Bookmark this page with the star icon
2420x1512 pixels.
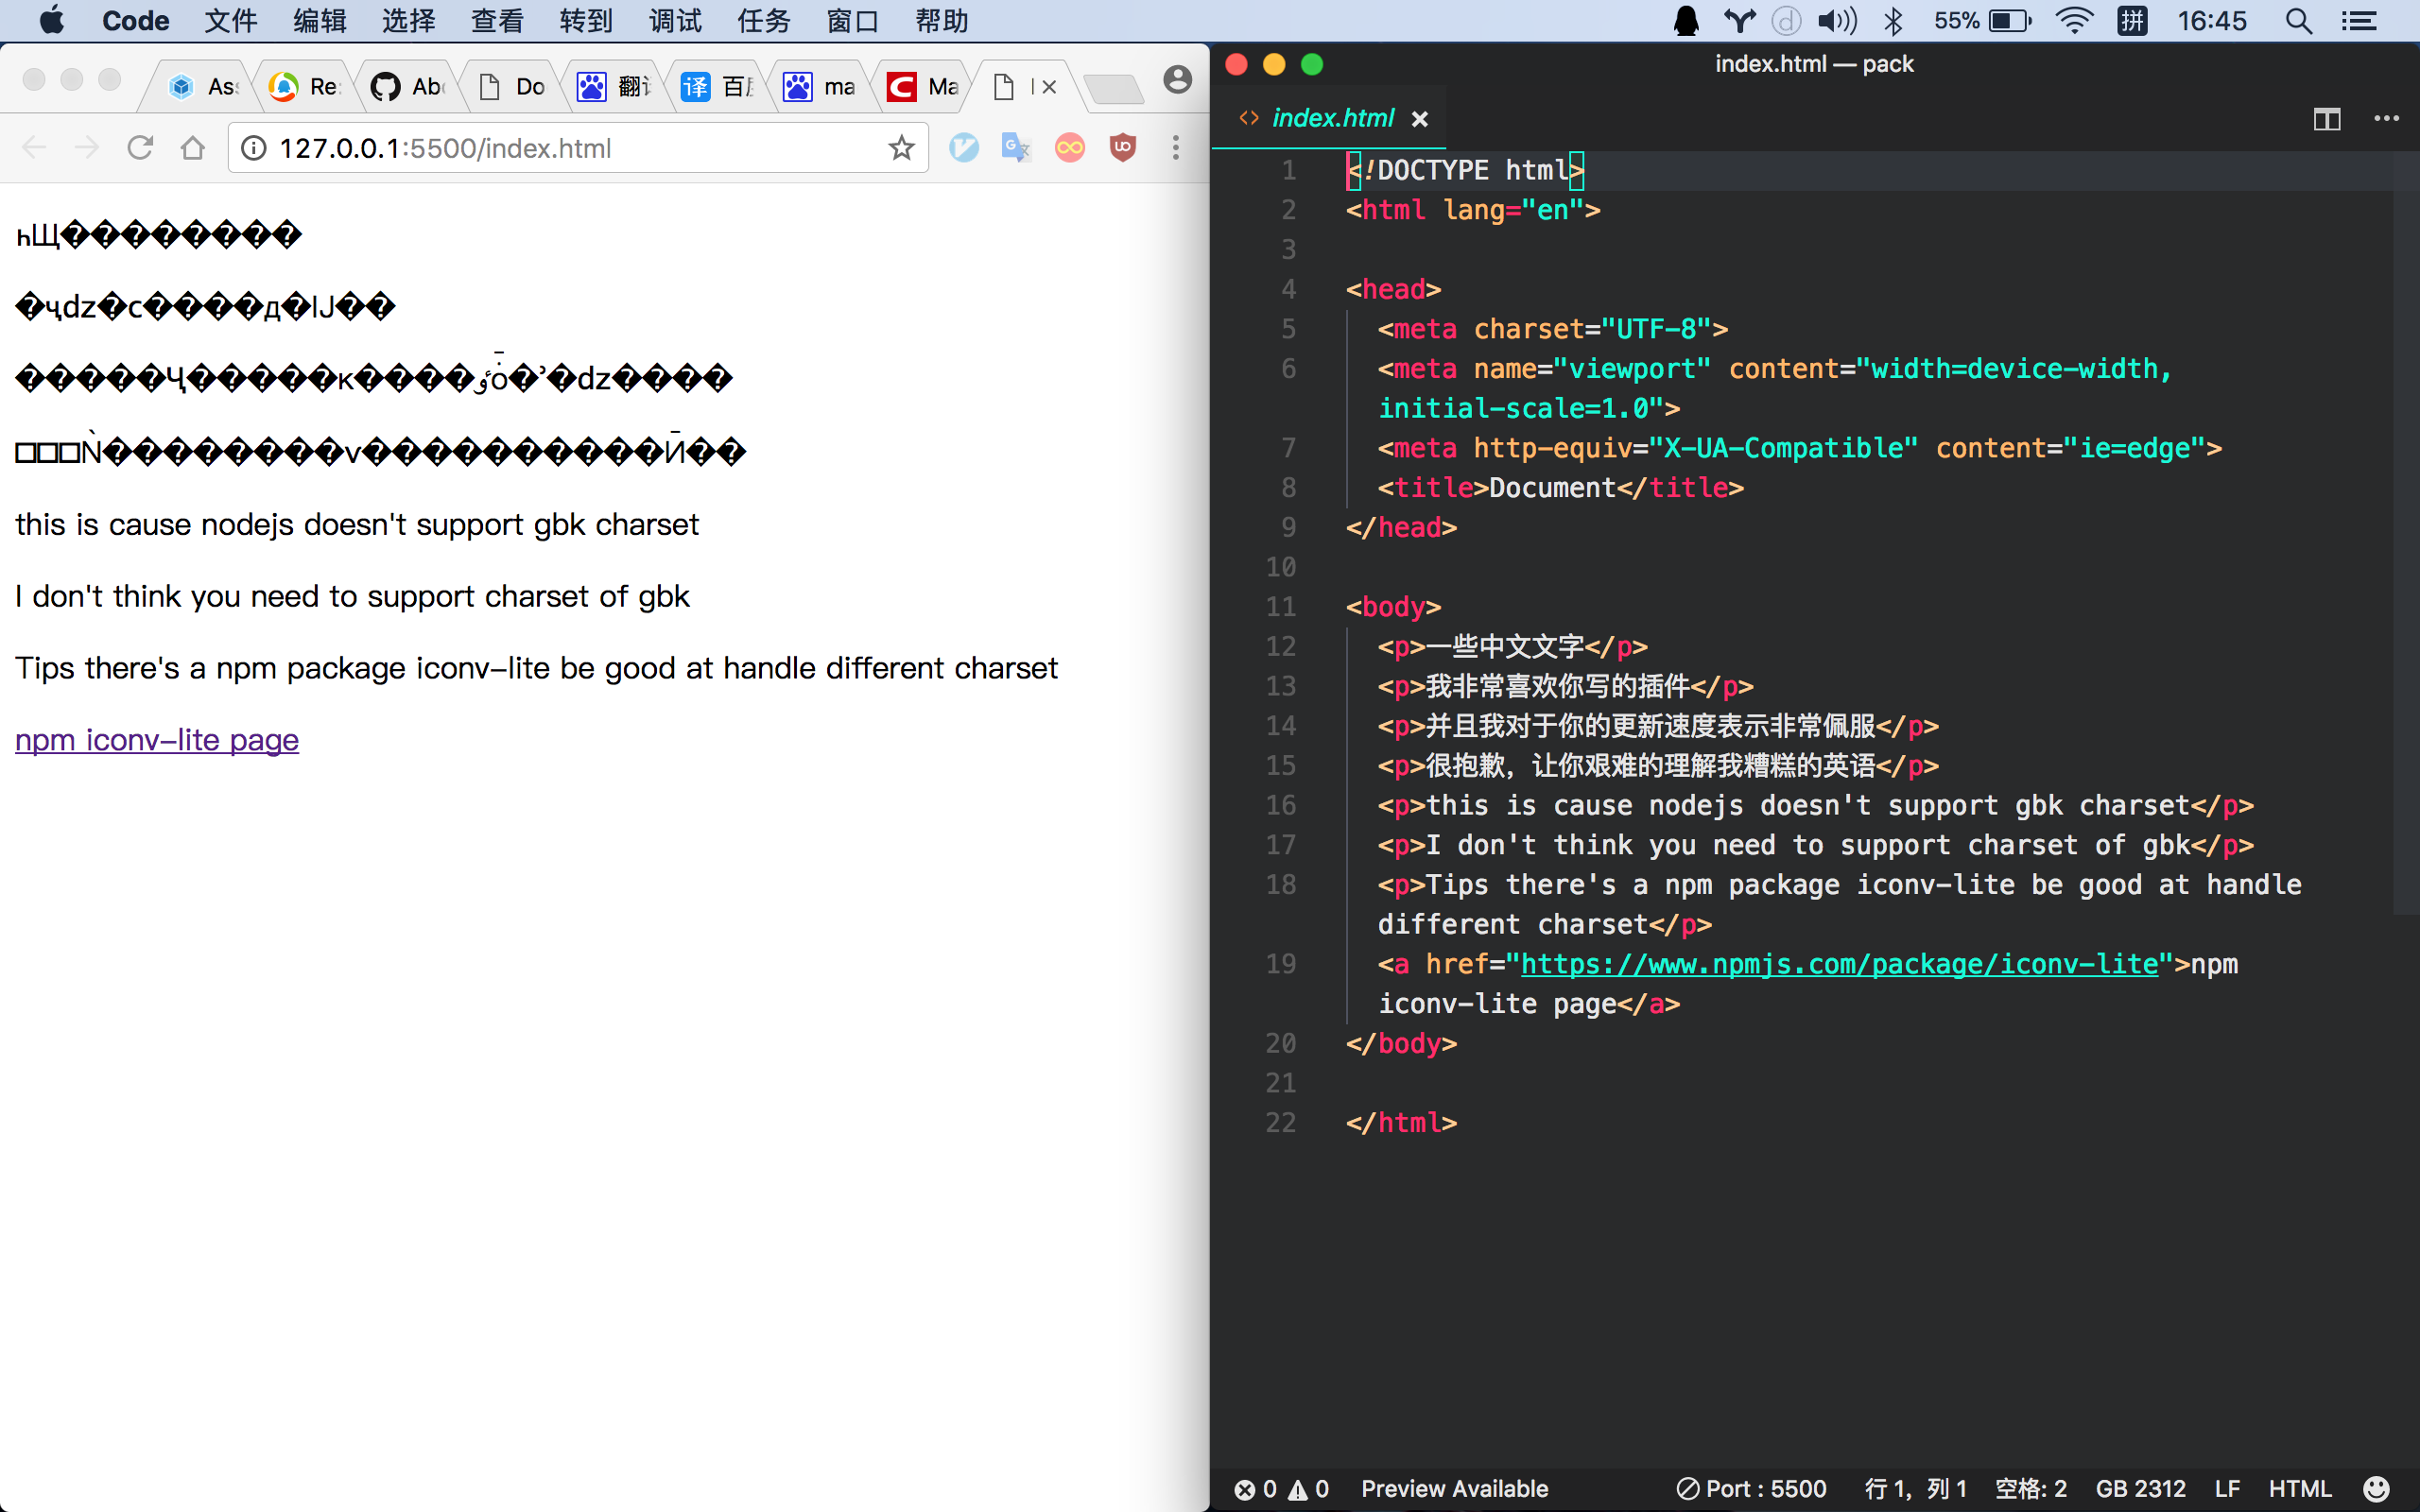(901, 148)
